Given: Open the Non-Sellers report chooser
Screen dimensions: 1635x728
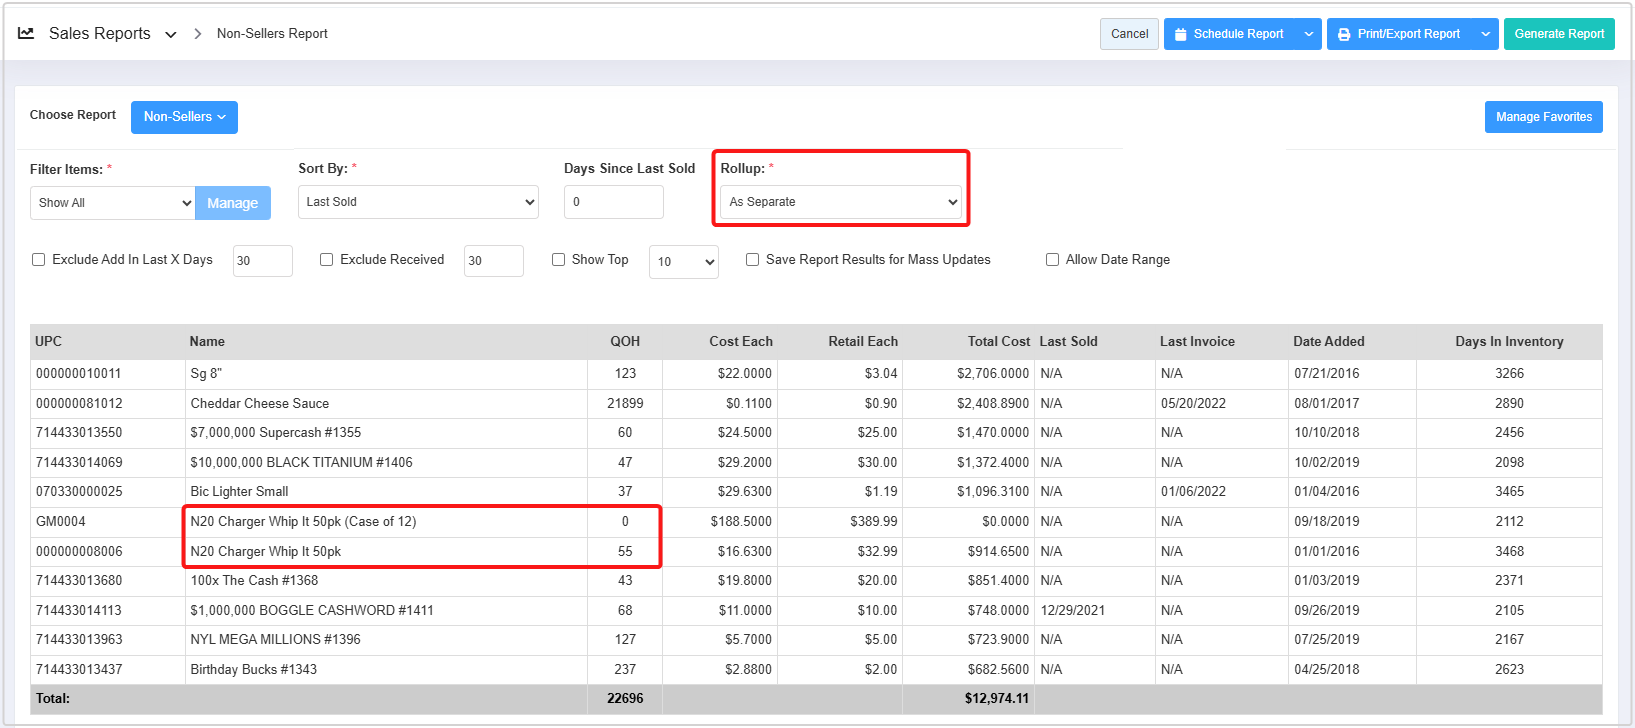Looking at the screenshot, I should [x=184, y=117].
